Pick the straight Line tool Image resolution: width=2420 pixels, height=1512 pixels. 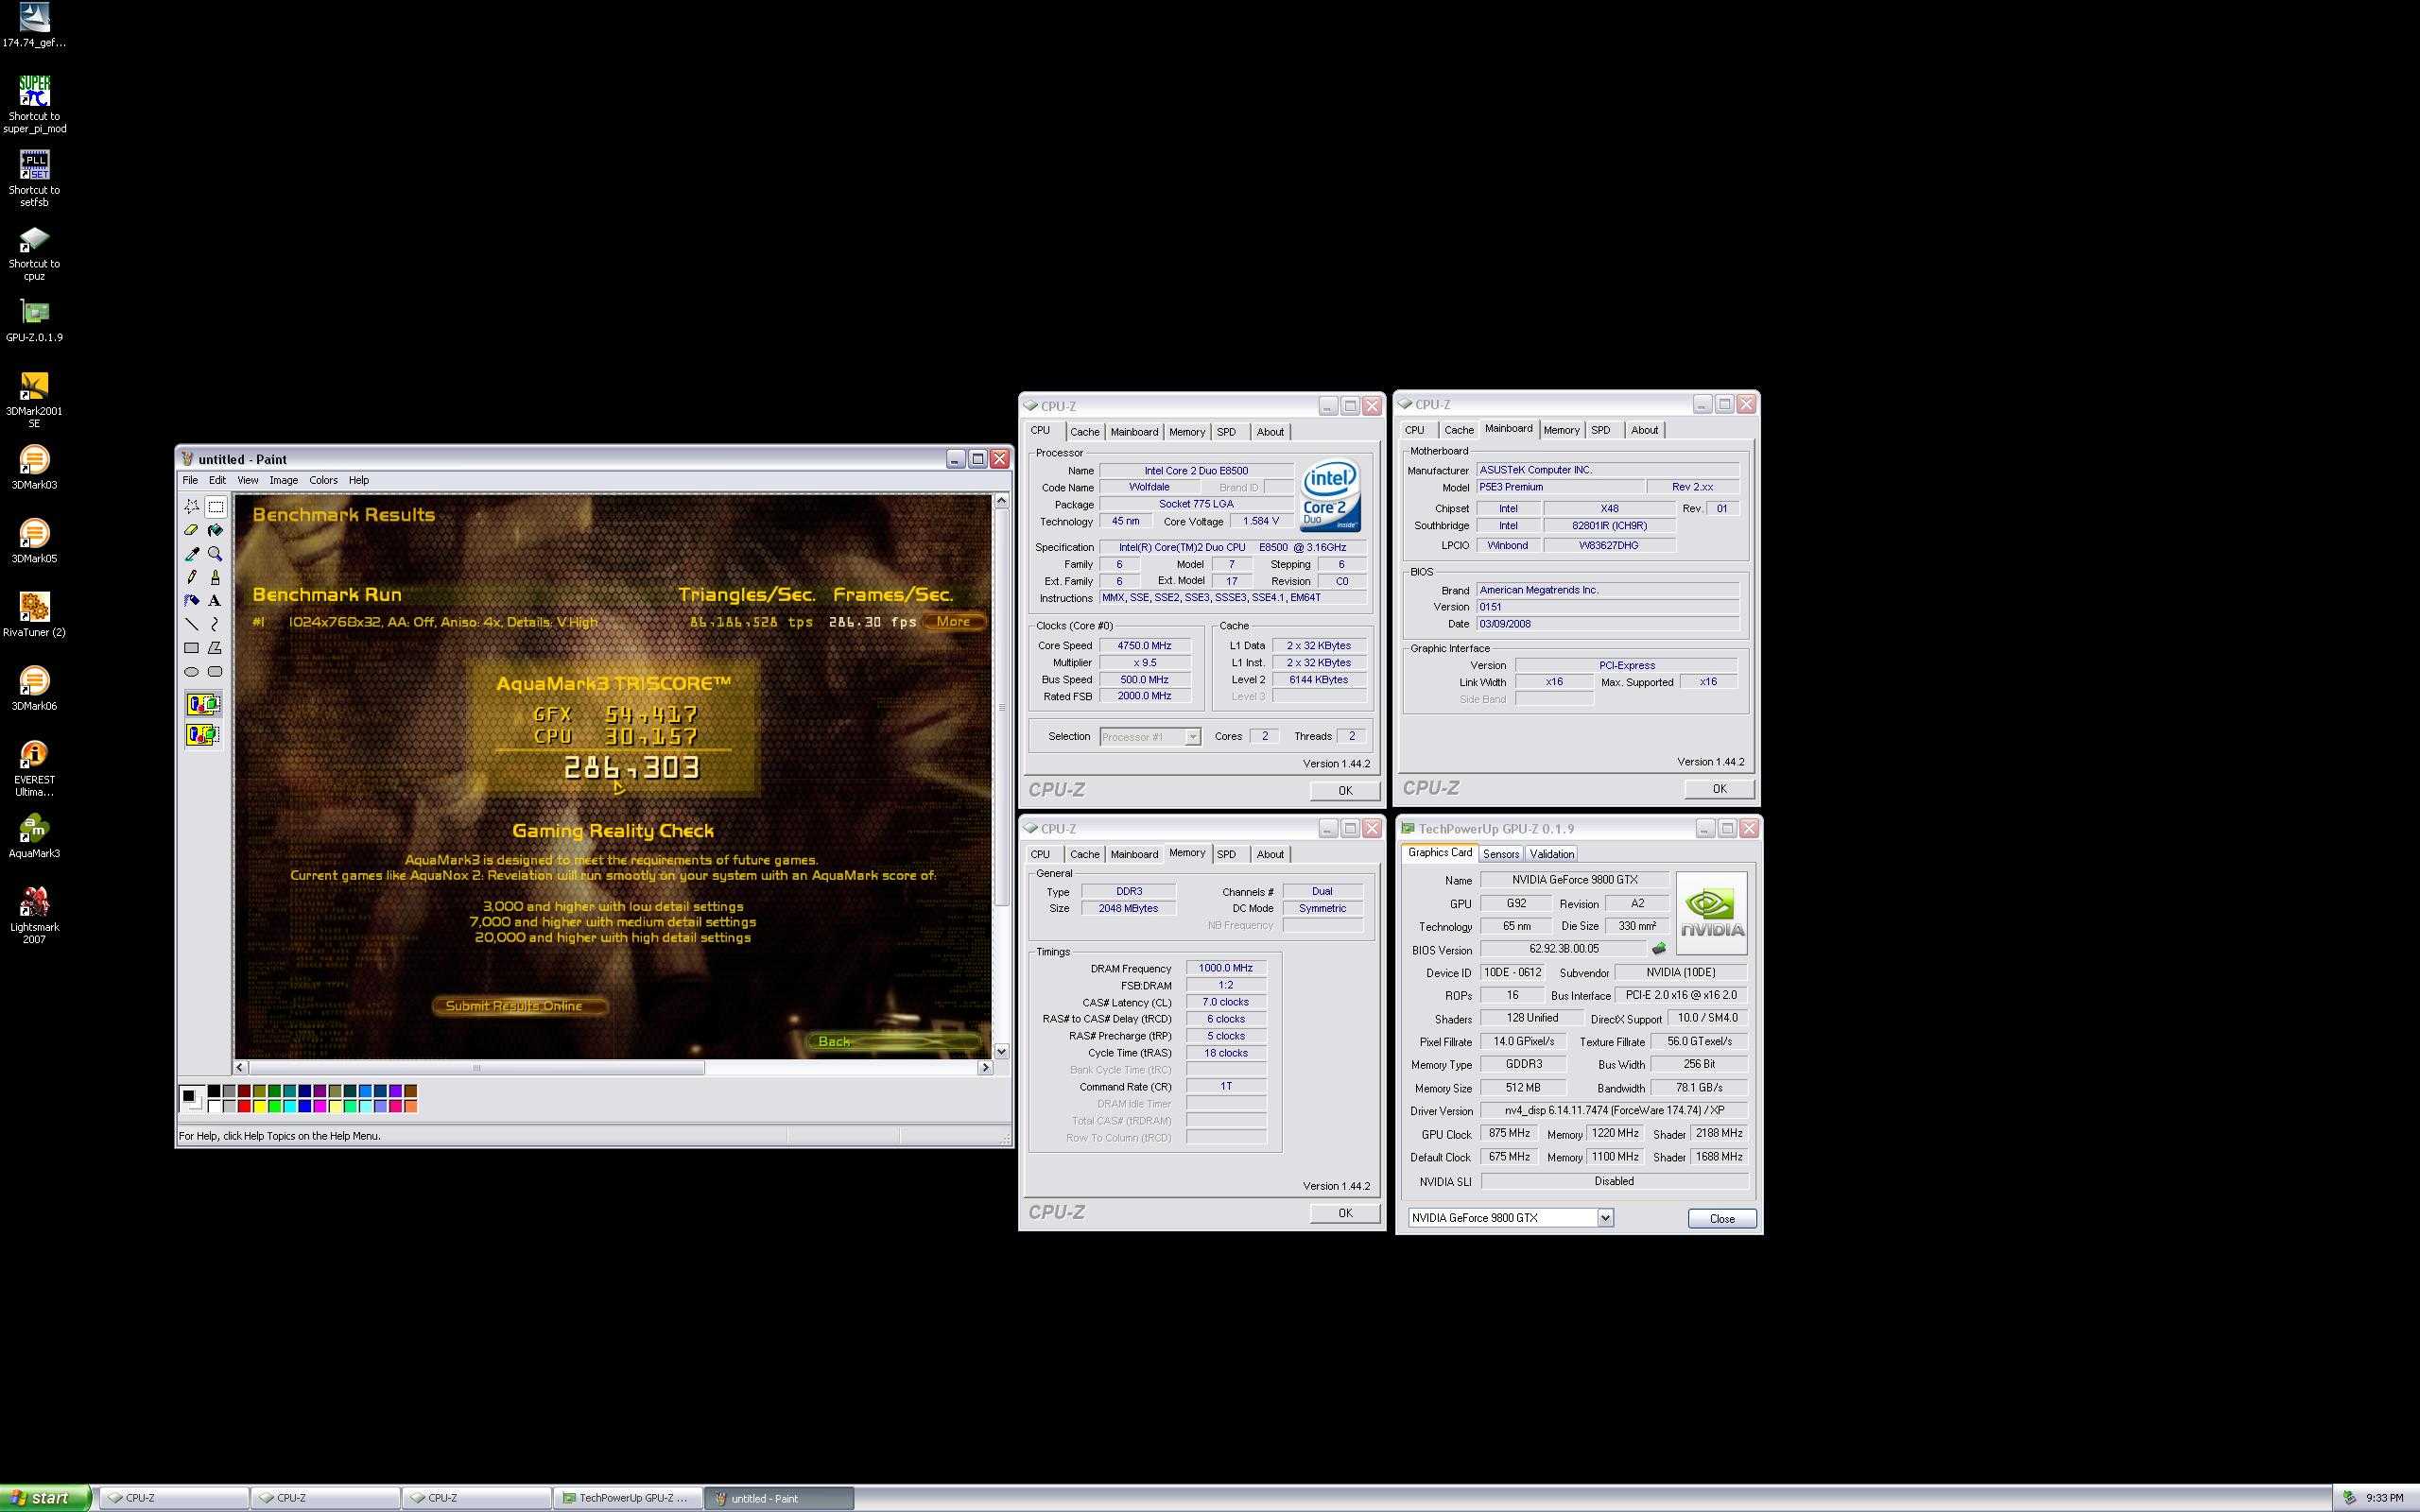(x=191, y=624)
